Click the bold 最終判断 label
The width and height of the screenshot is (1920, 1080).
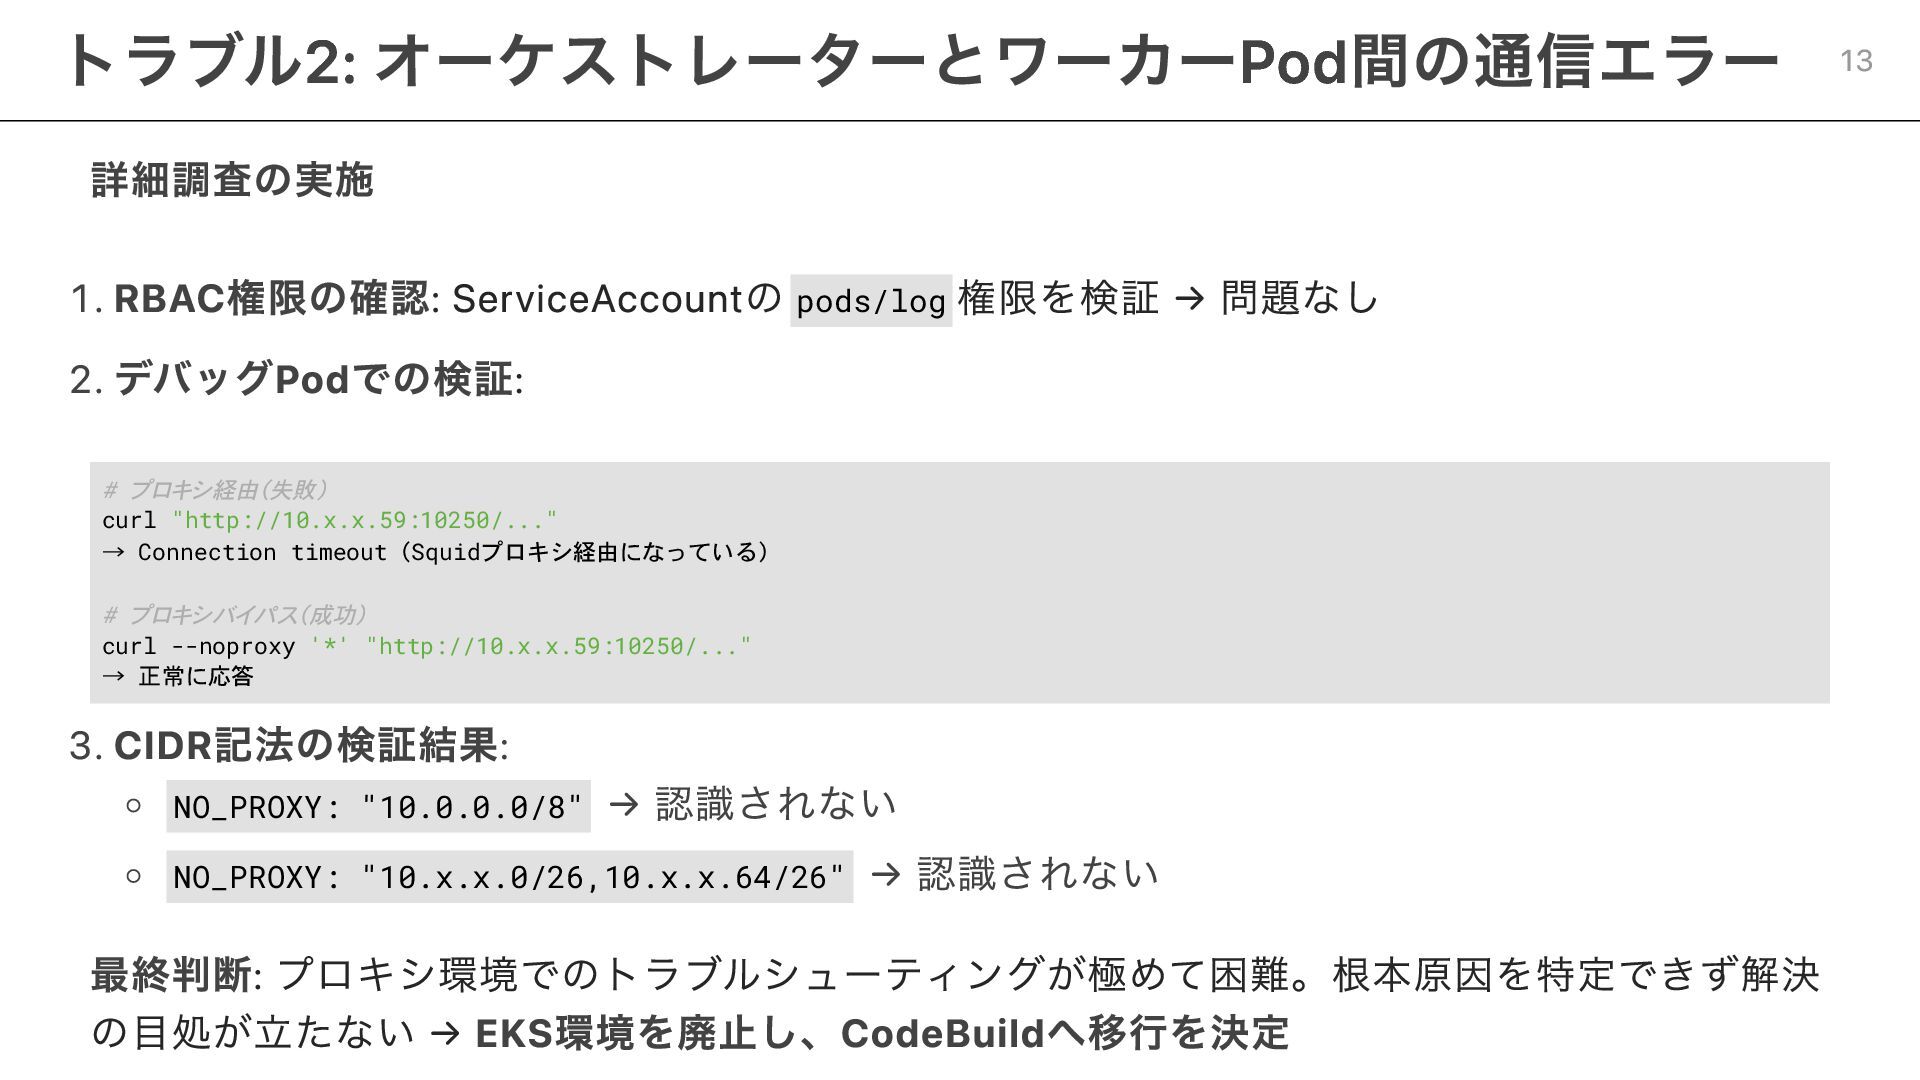[x=172, y=975]
